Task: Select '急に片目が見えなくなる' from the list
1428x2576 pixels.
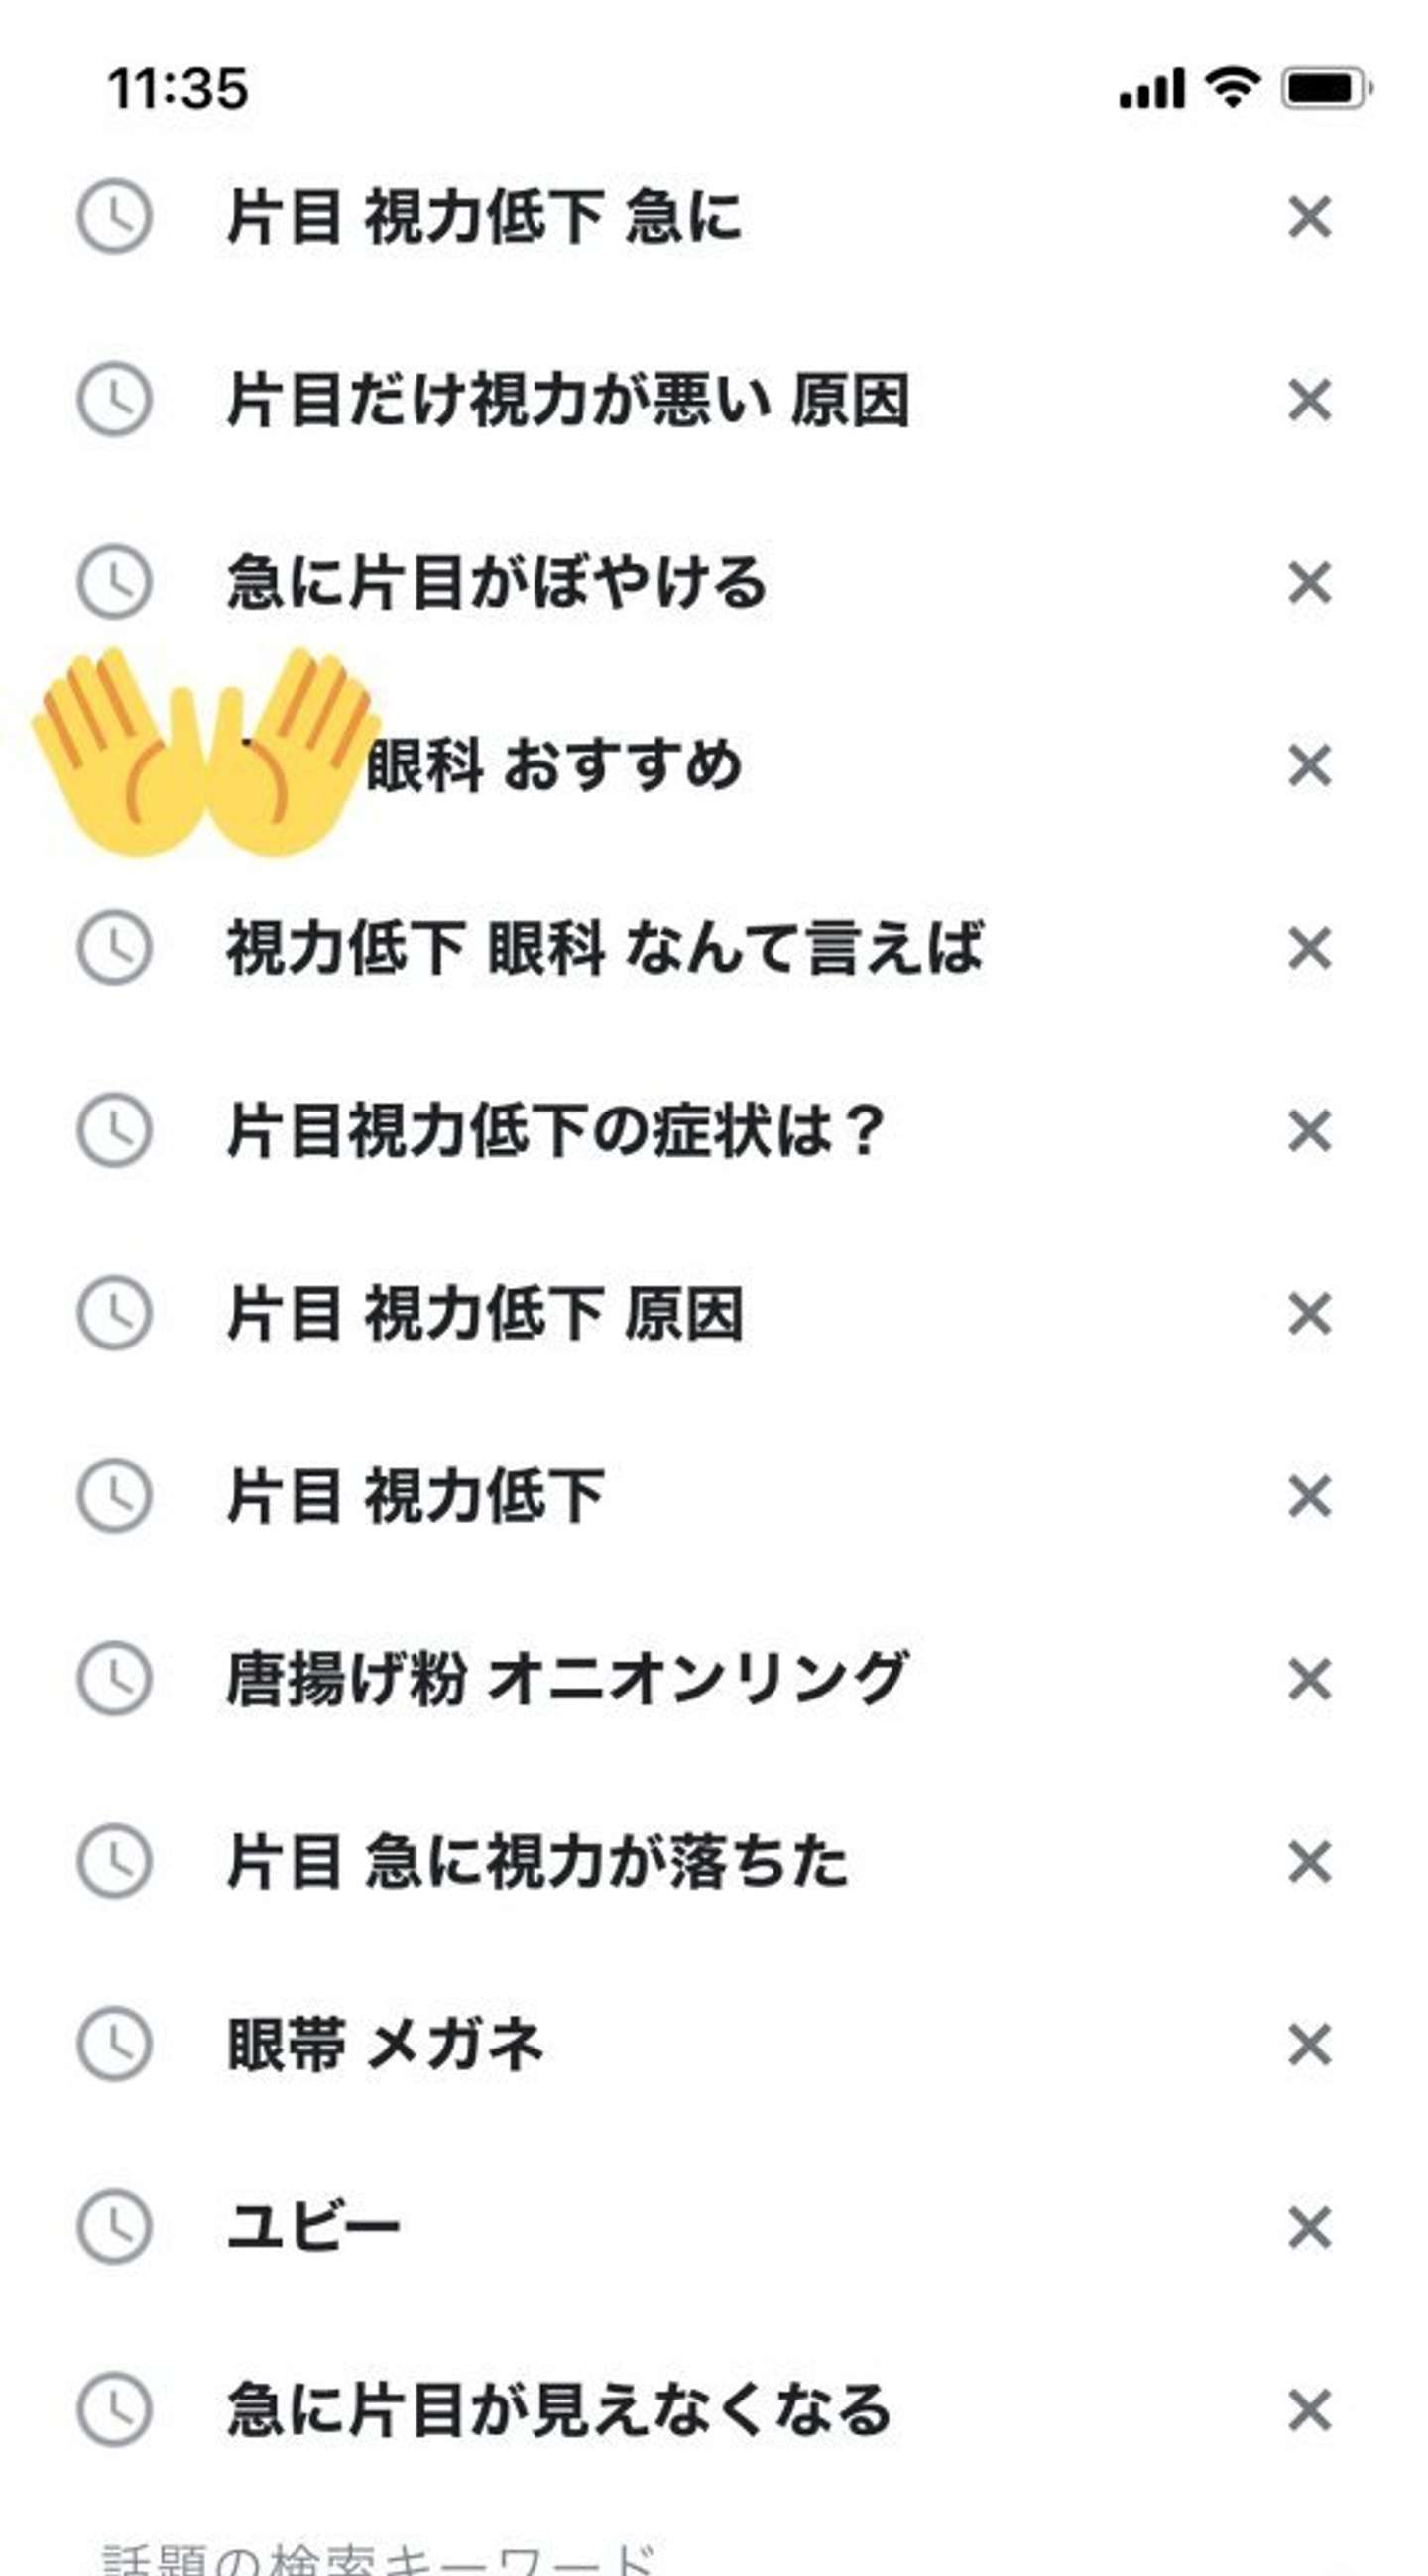Action: tap(558, 2410)
